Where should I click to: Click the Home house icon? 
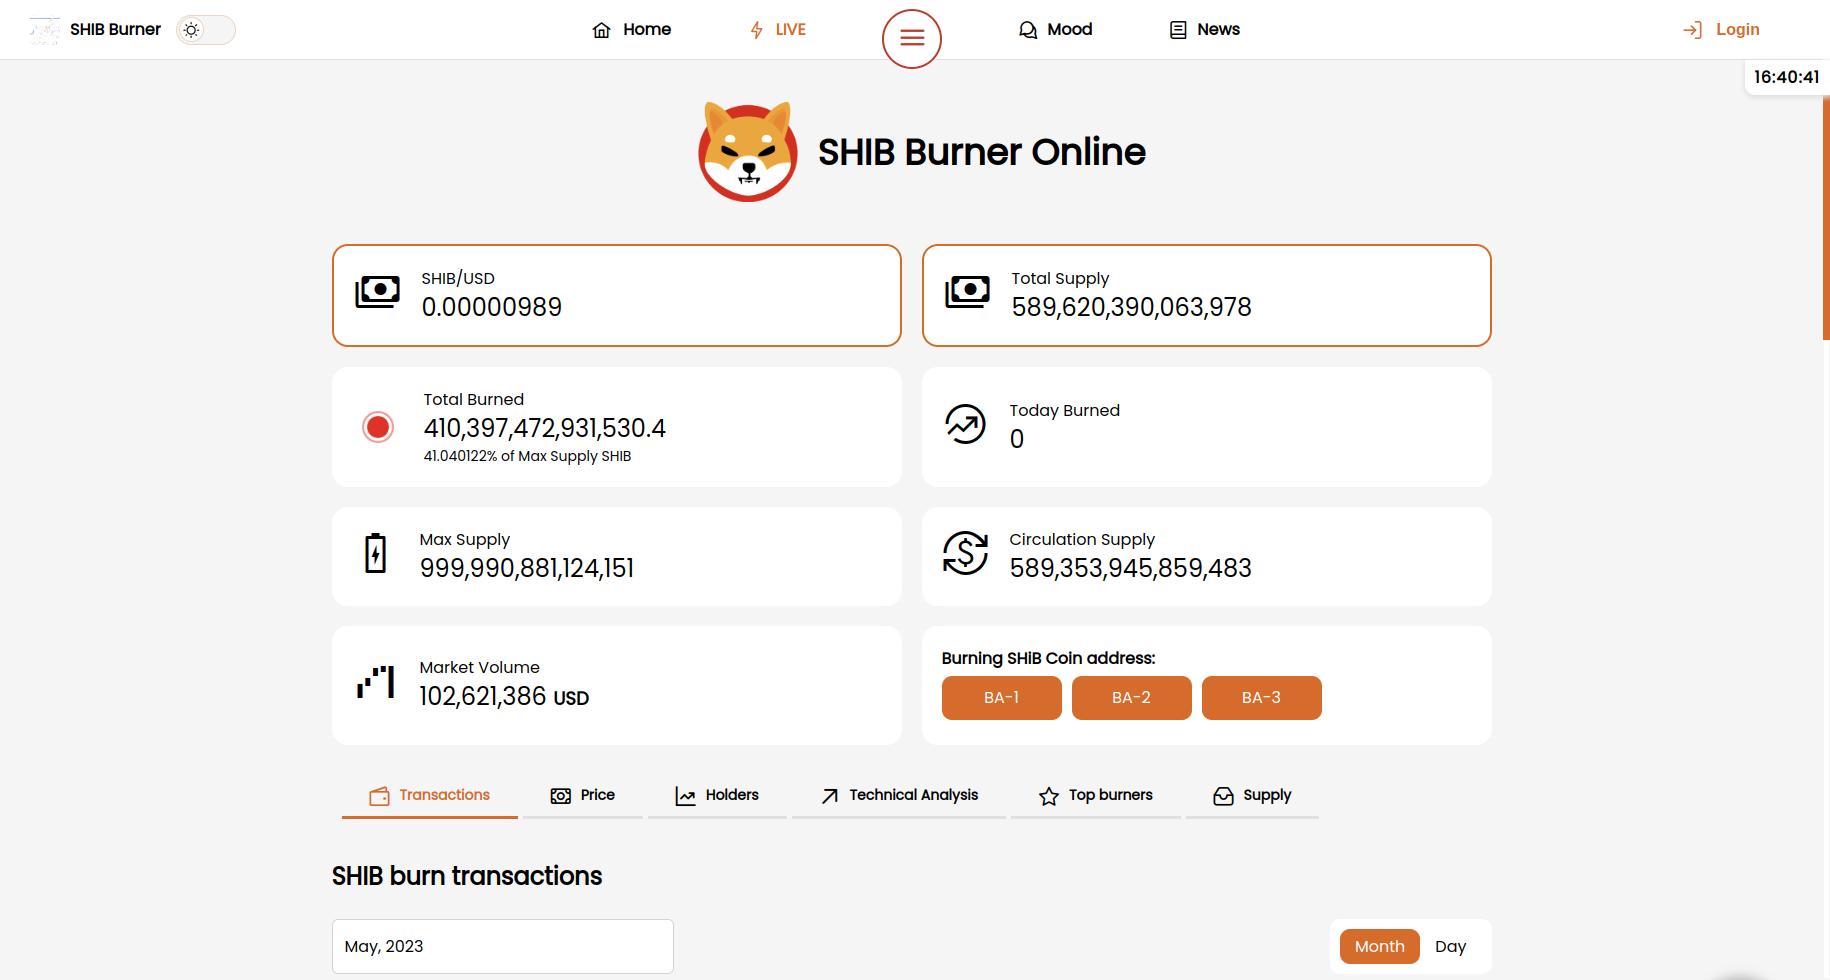tap(601, 30)
